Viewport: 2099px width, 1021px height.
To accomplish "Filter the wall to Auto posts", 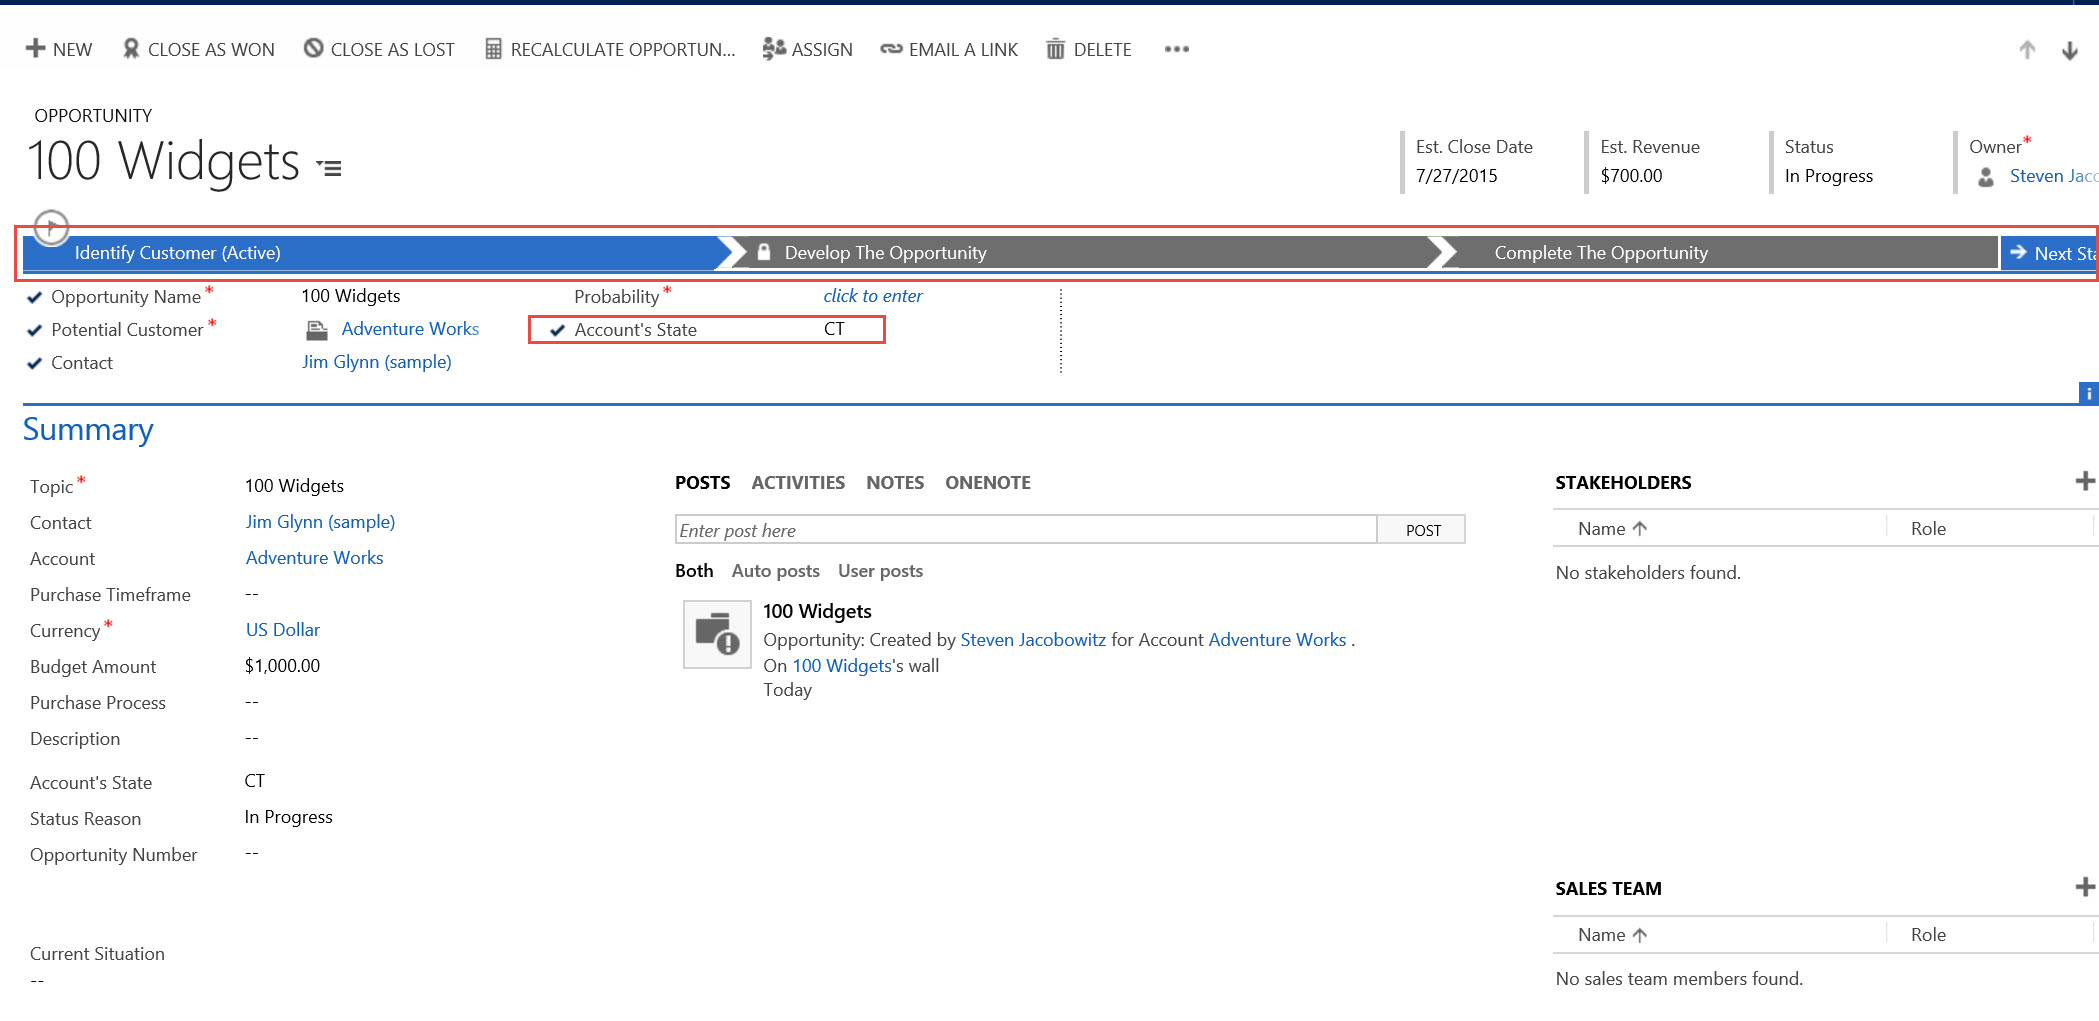I will tap(775, 571).
